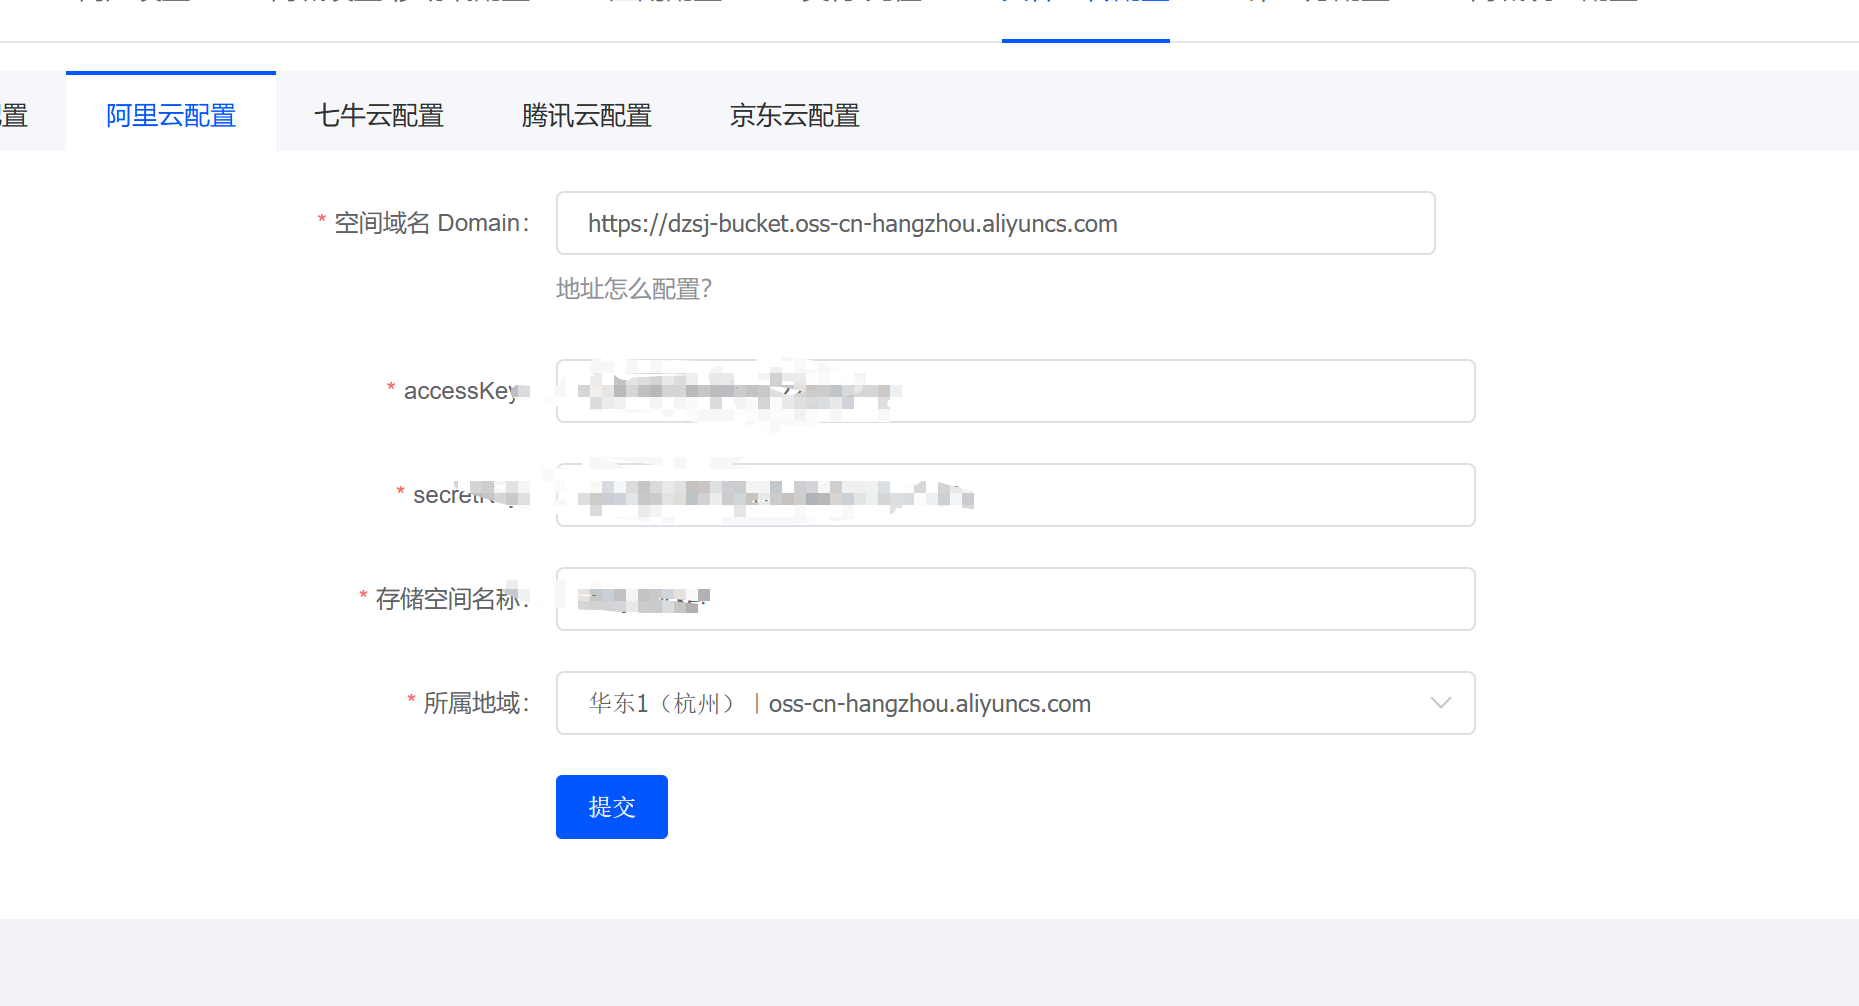Click the 存储空间名称 input field
1859x1006 pixels.
click(1015, 599)
